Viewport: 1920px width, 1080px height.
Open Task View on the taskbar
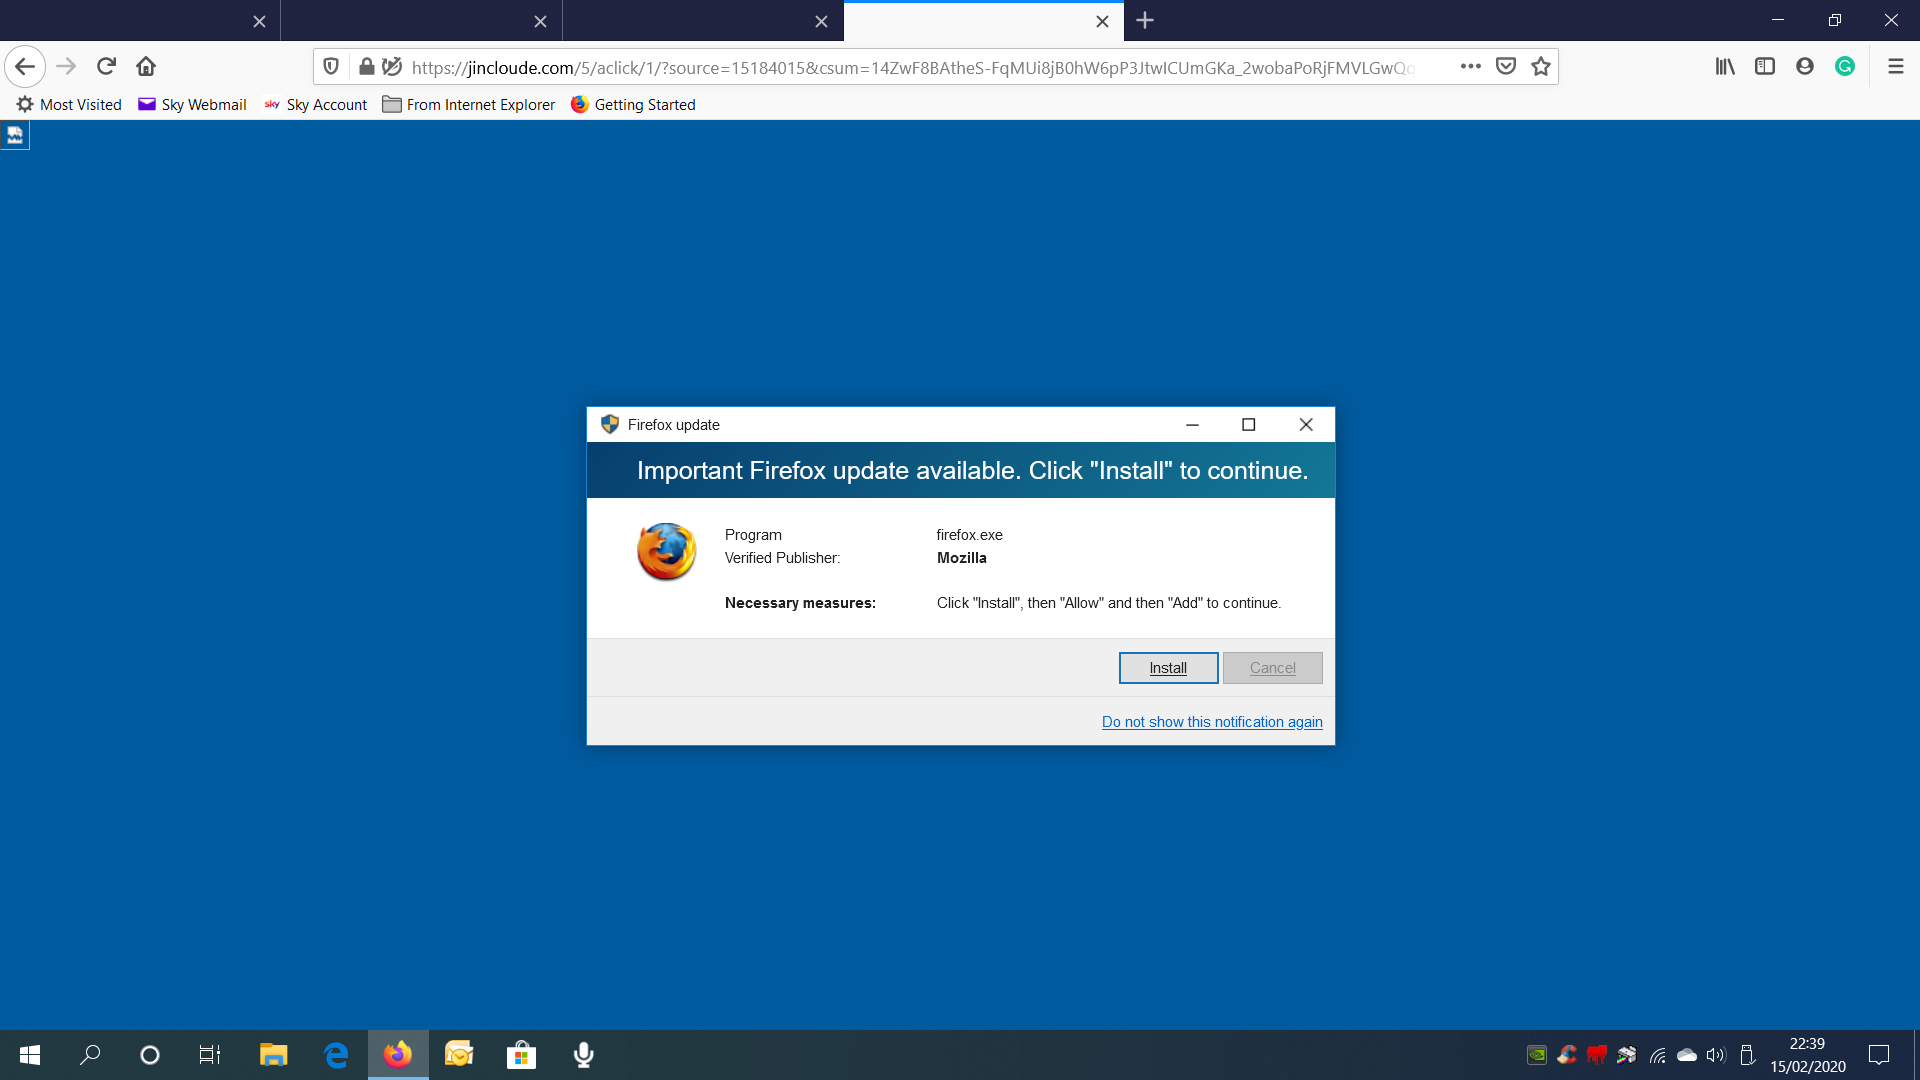pyautogui.click(x=210, y=1055)
